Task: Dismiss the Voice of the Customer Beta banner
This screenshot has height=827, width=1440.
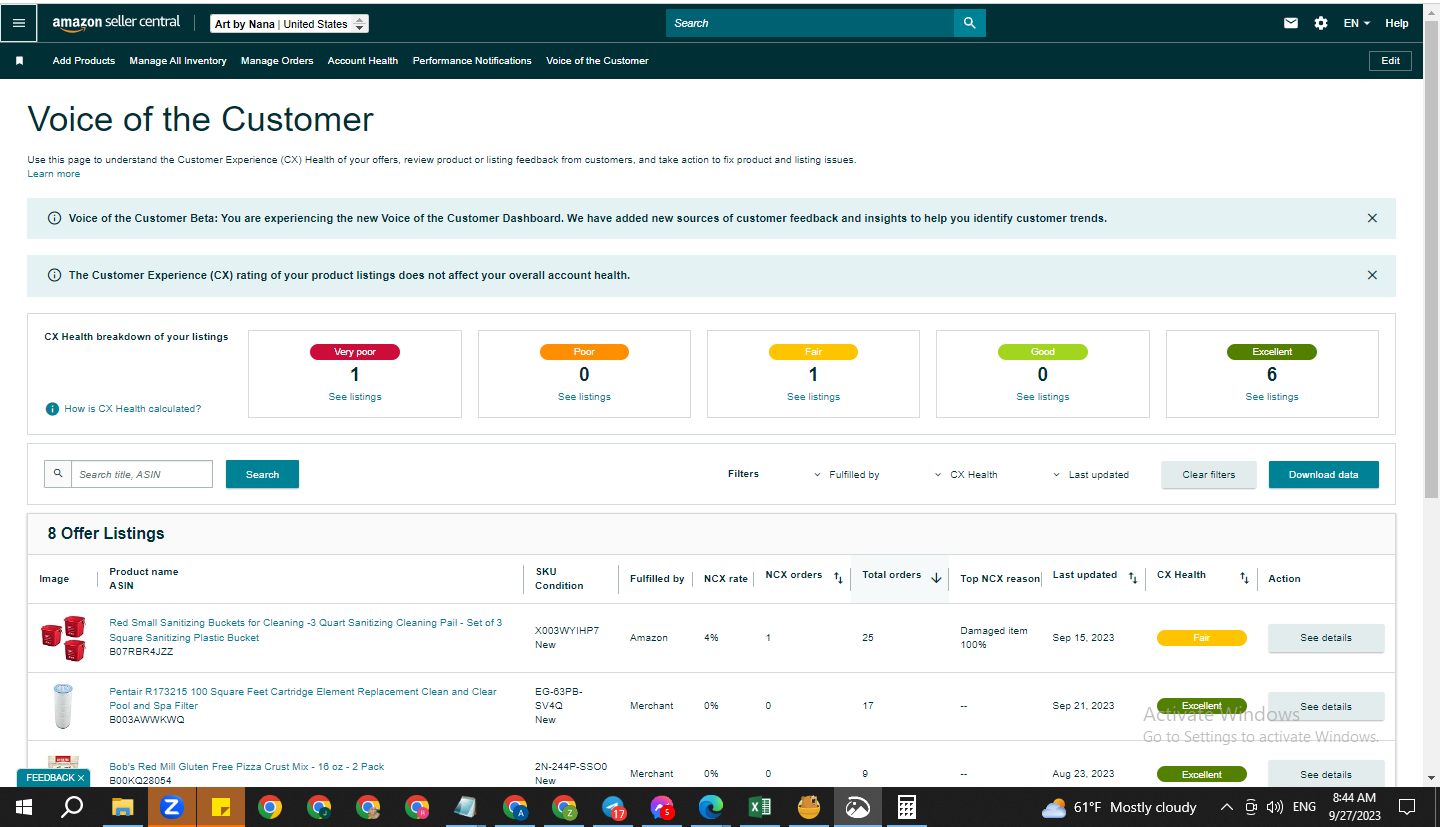Action: tap(1372, 218)
